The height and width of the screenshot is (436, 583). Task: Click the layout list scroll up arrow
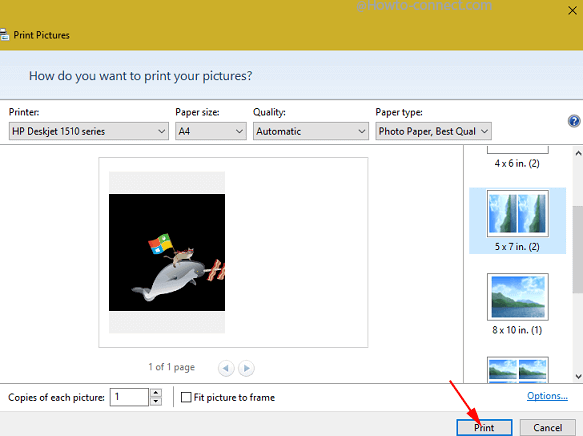pos(578,153)
